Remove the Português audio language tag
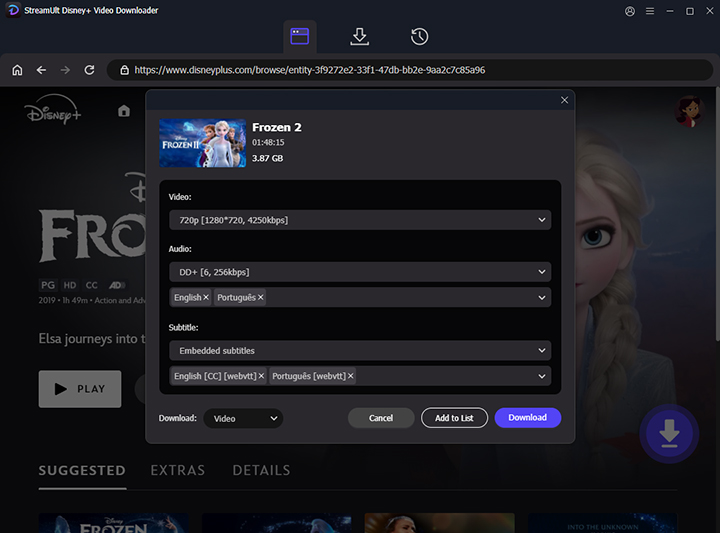Screen dimensions: 720x533 pyautogui.click(x=261, y=298)
